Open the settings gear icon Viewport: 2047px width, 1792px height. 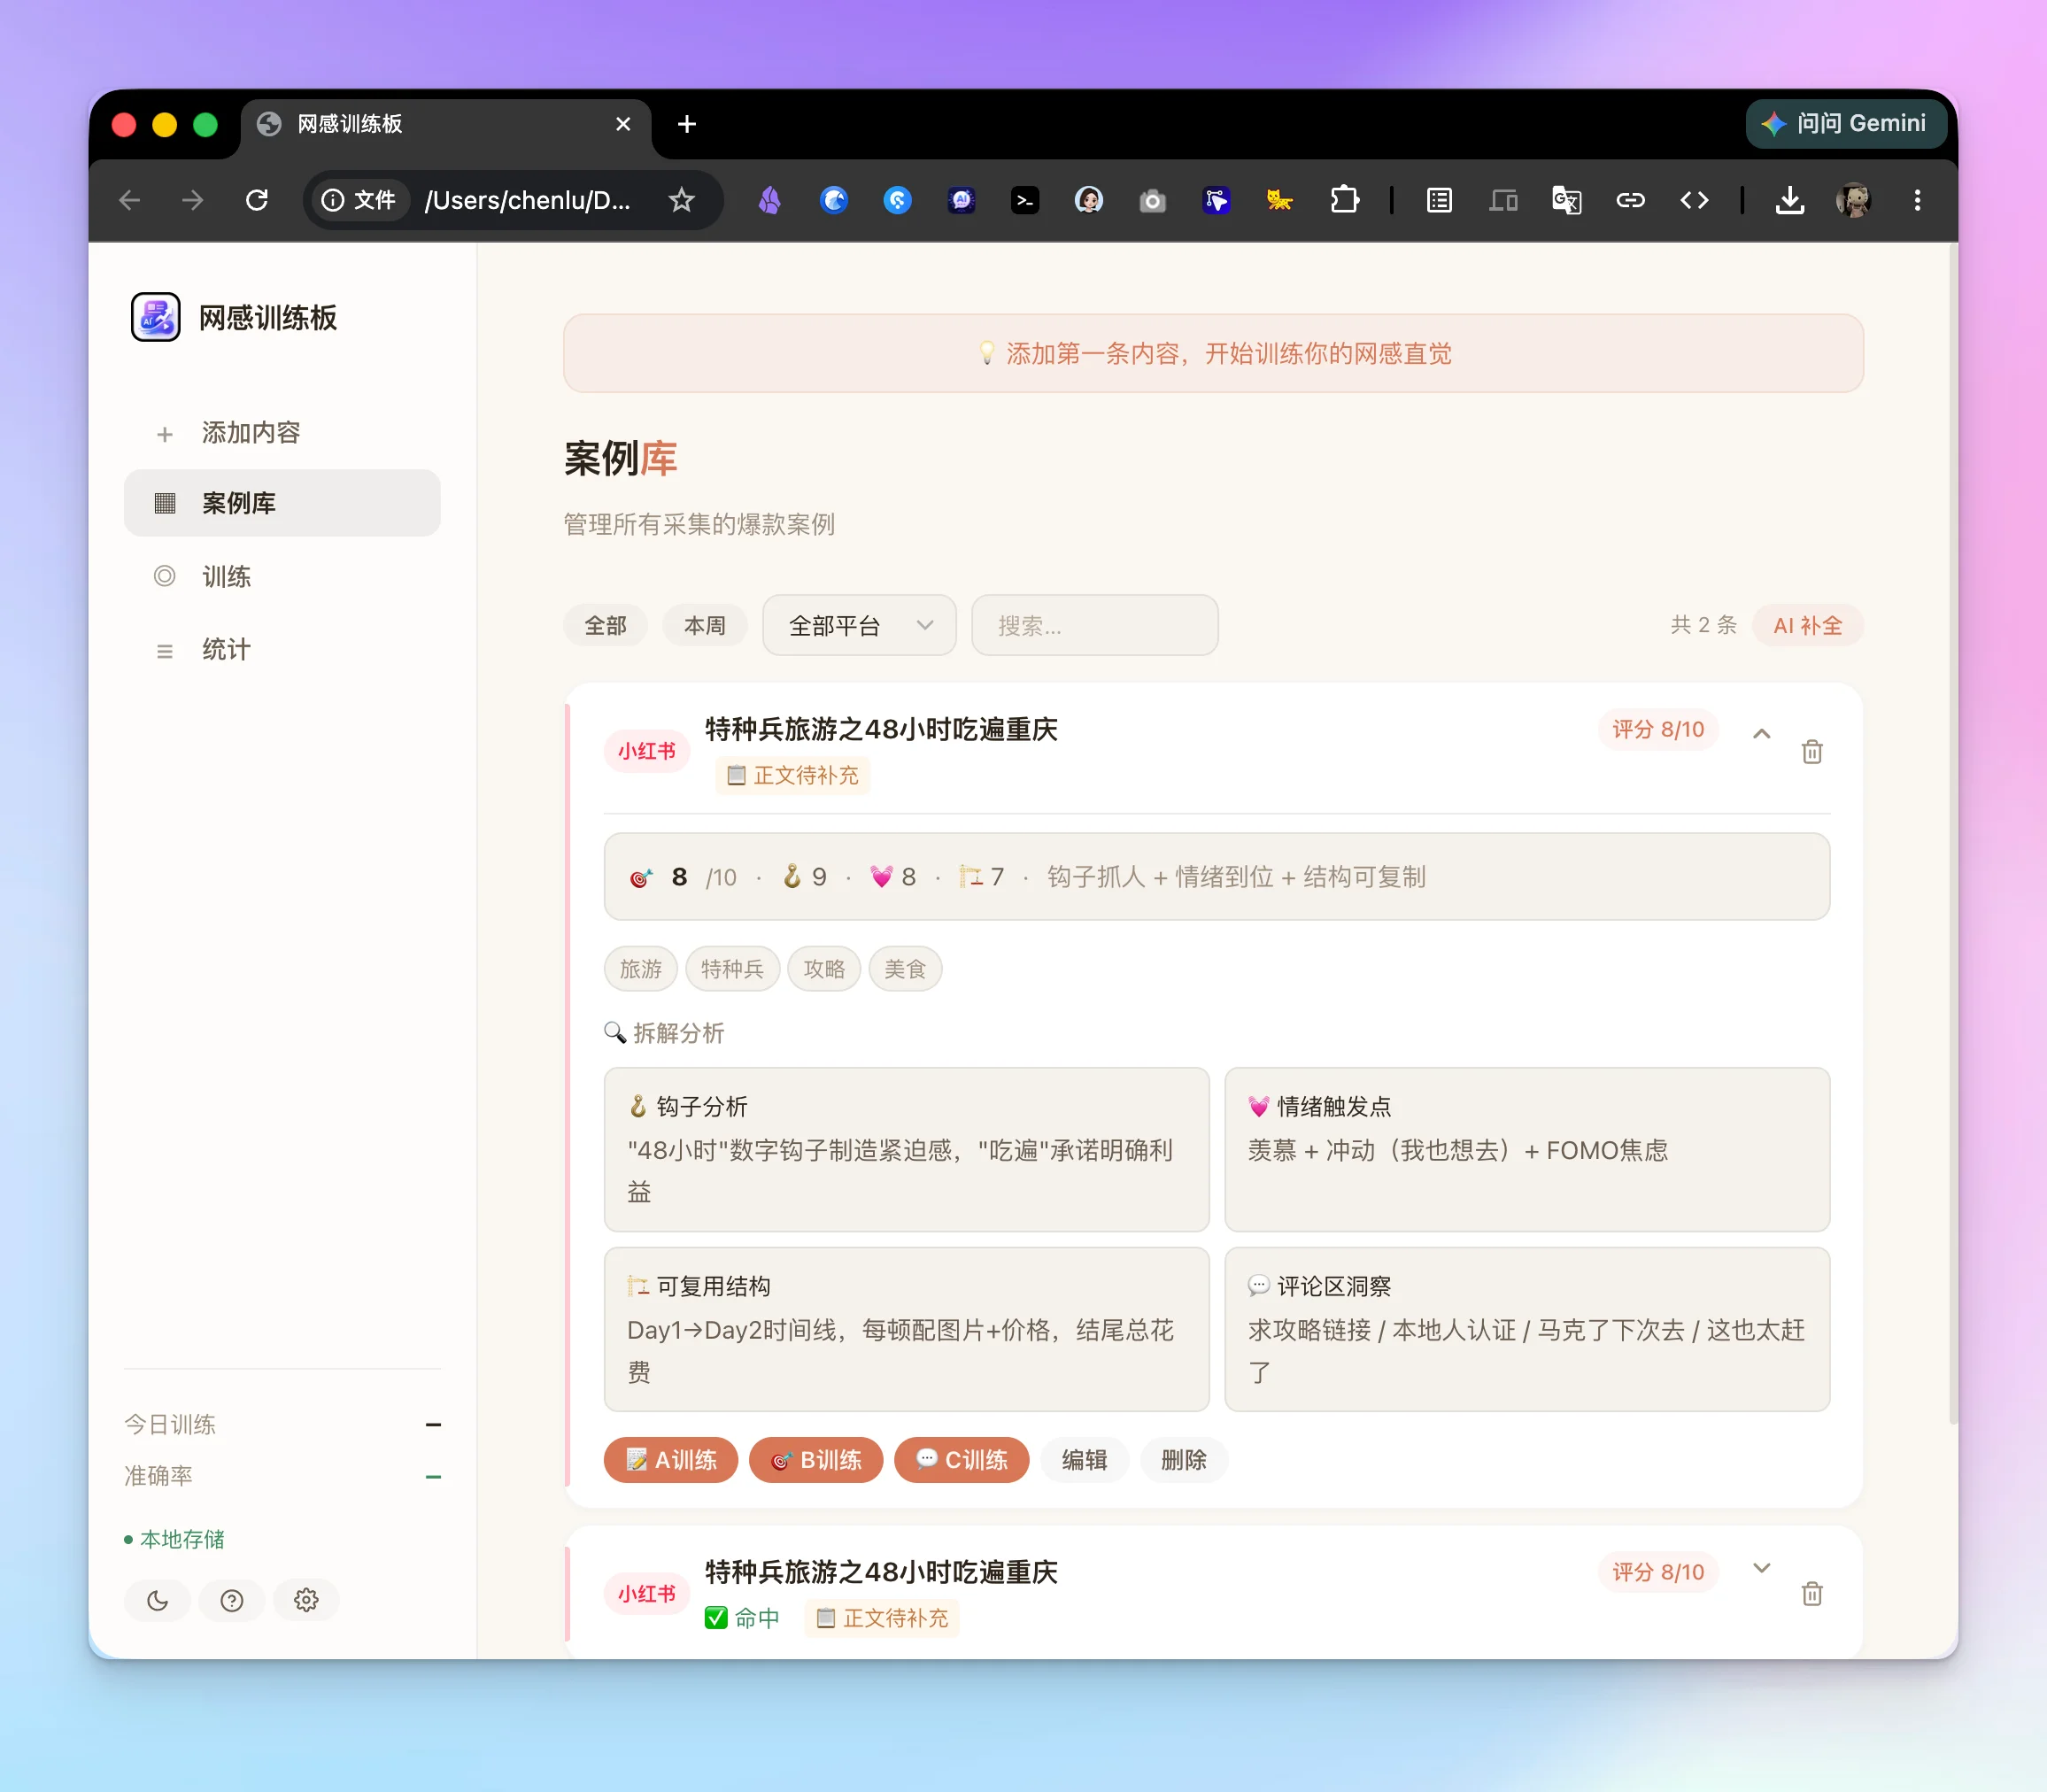[x=306, y=1600]
